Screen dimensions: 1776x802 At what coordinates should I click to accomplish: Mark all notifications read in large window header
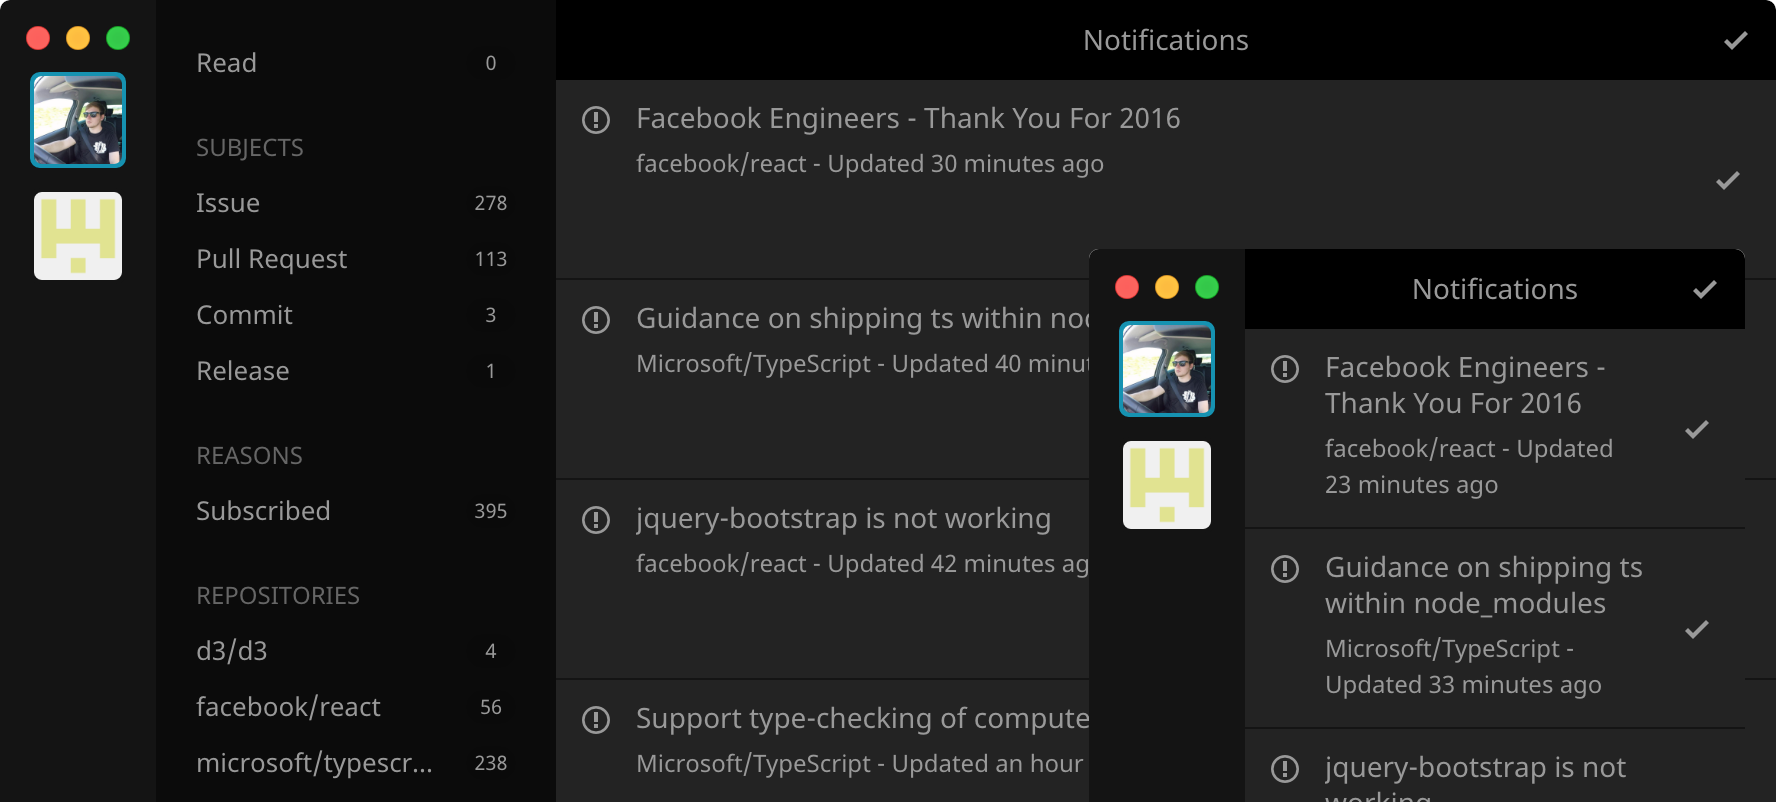pos(1736,40)
